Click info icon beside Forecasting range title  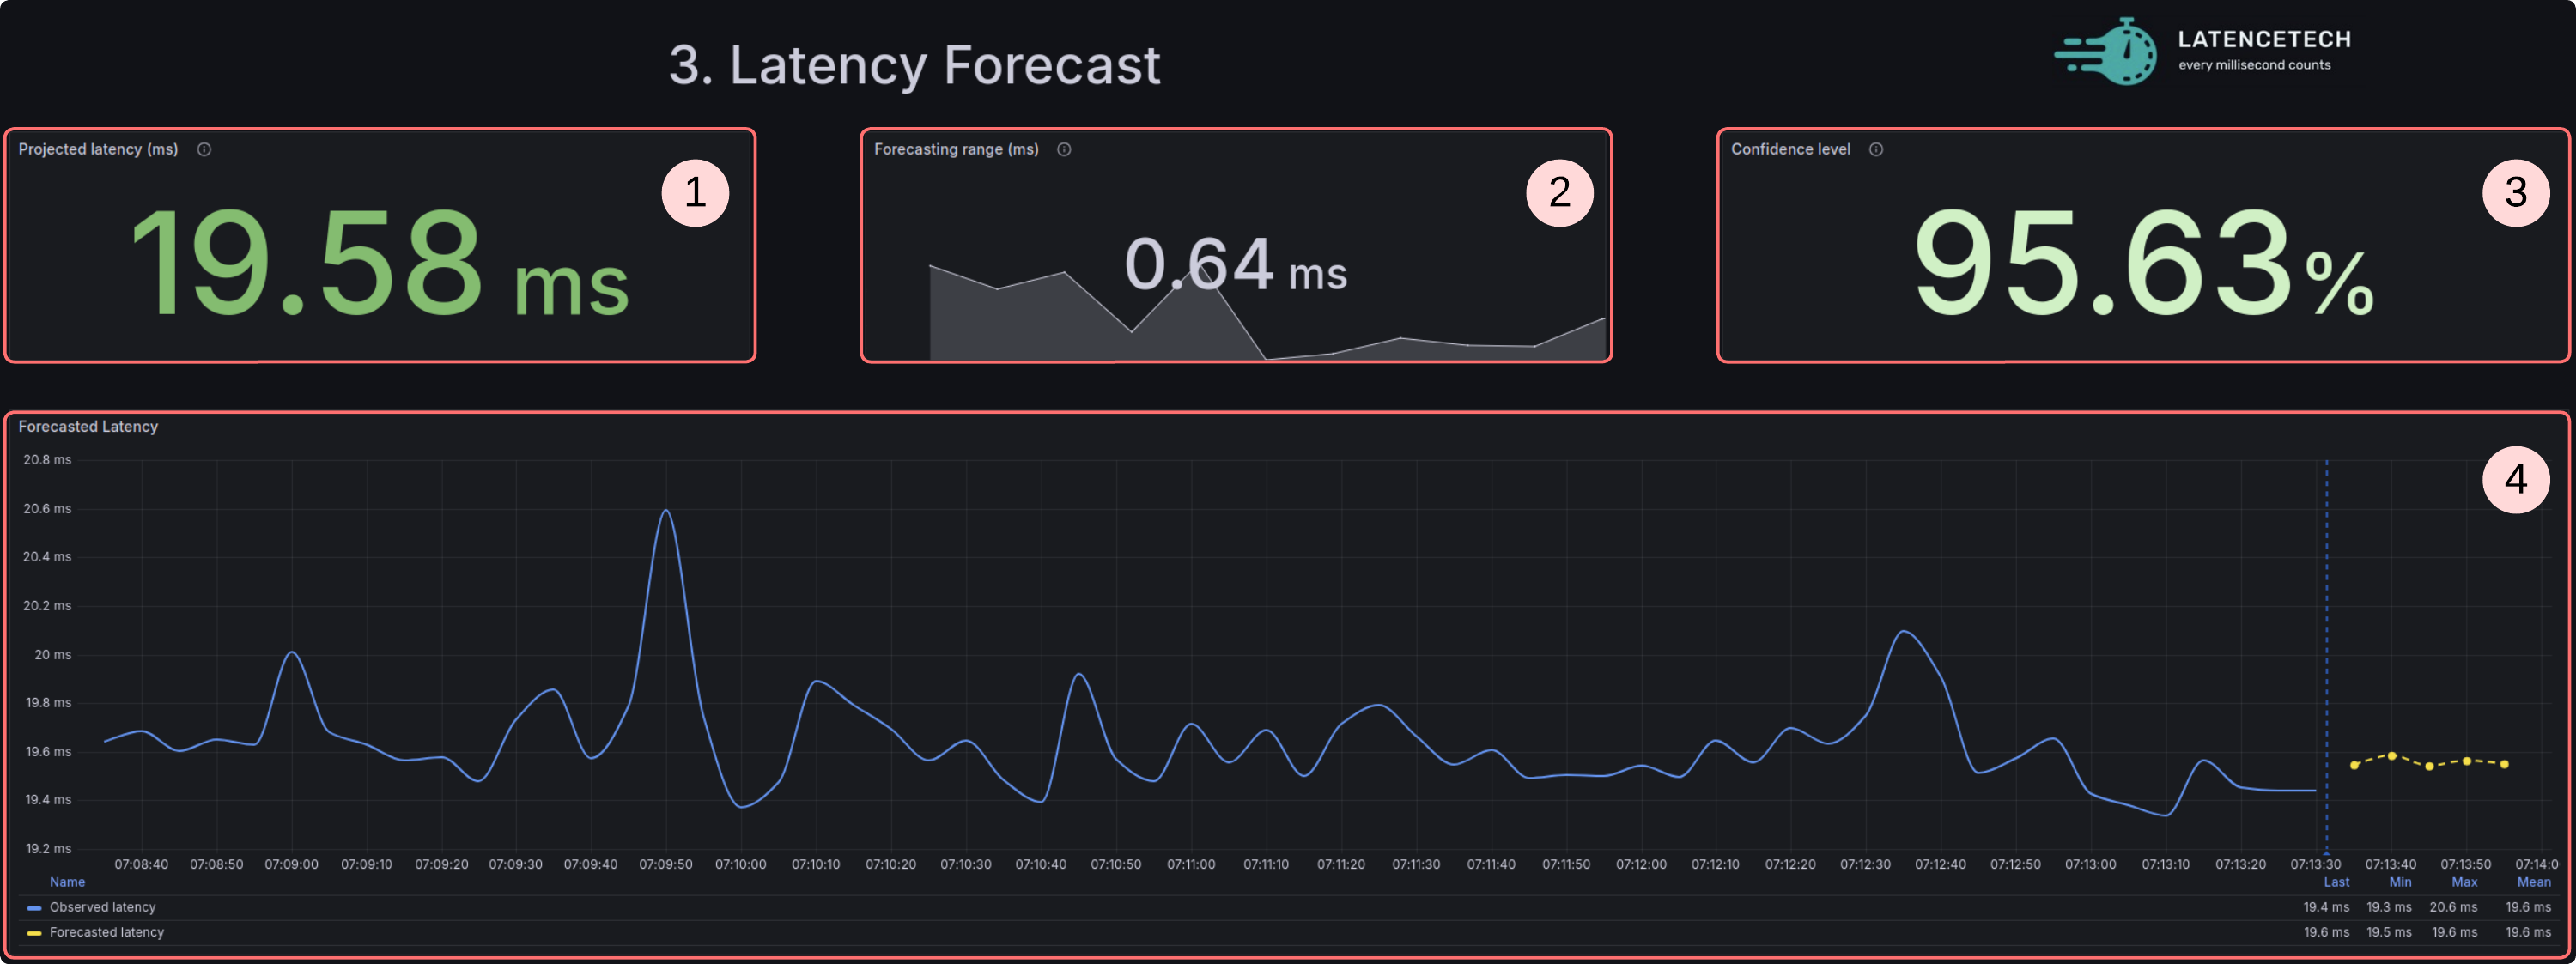point(1064,149)
